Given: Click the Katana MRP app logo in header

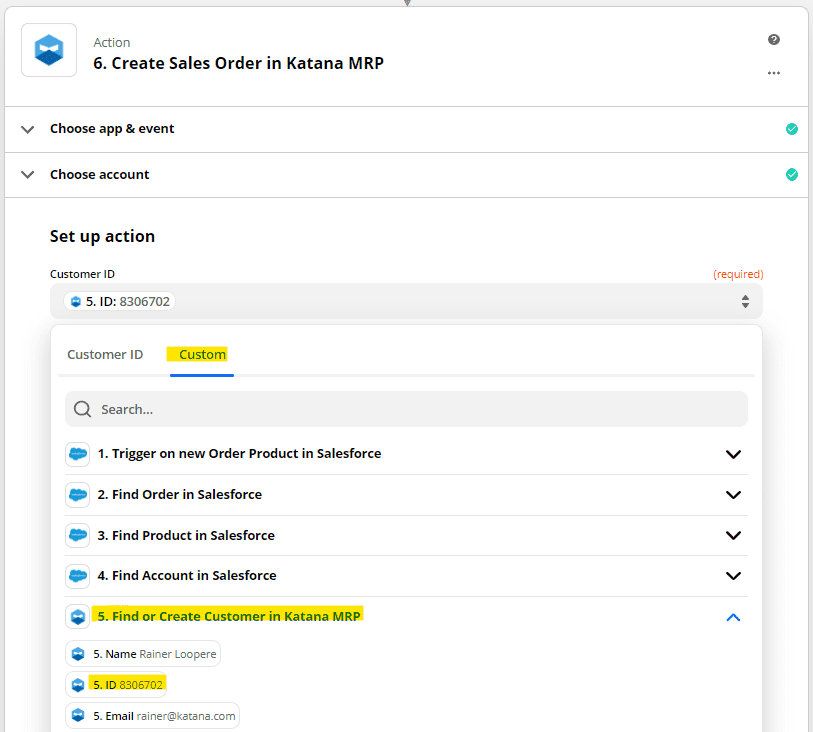Looking at the screenshot, I should pos(49,50).
